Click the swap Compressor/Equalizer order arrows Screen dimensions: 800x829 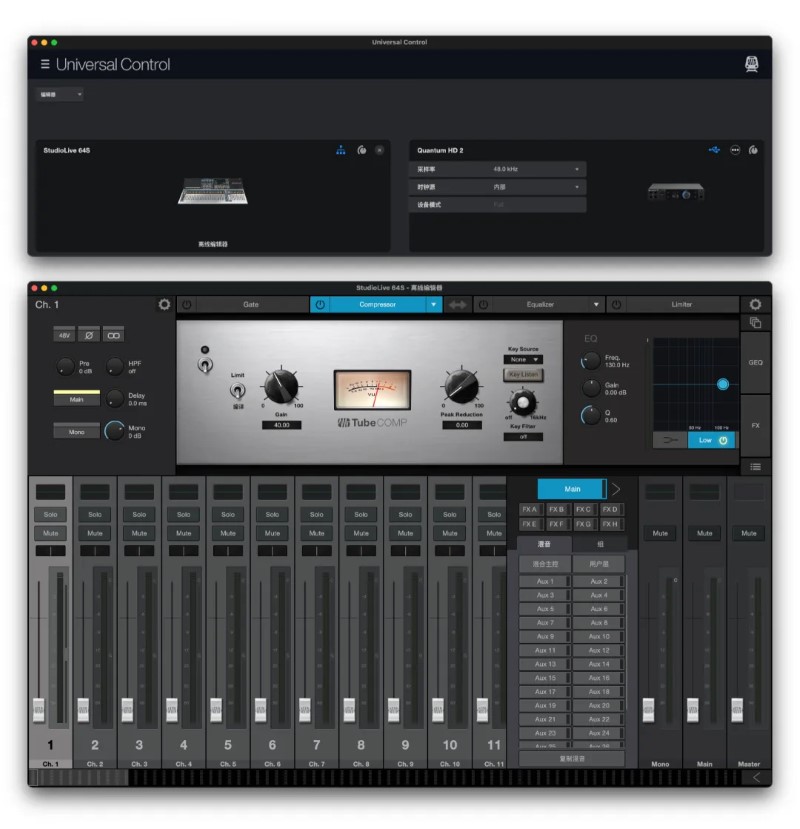click(x=458, y=305)
